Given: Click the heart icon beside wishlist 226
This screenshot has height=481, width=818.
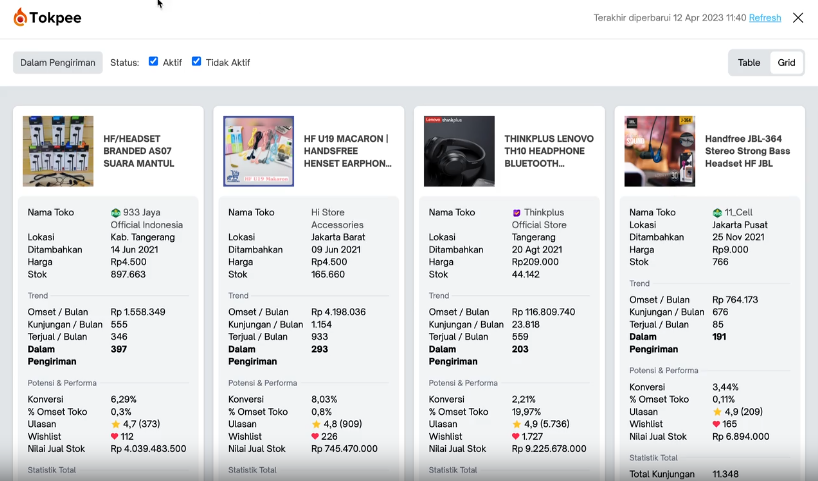Looking at the screenshot, I should [315, 436].
